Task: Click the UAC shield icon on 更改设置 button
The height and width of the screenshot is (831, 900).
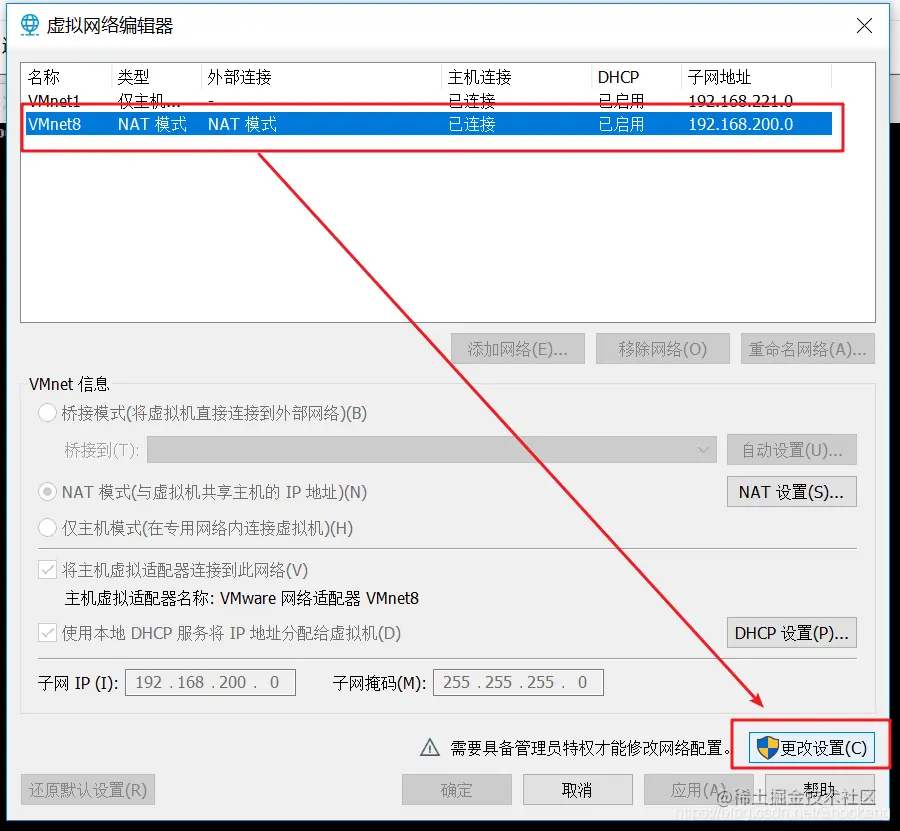Action: pyautogui.click(x=765, y=747)
